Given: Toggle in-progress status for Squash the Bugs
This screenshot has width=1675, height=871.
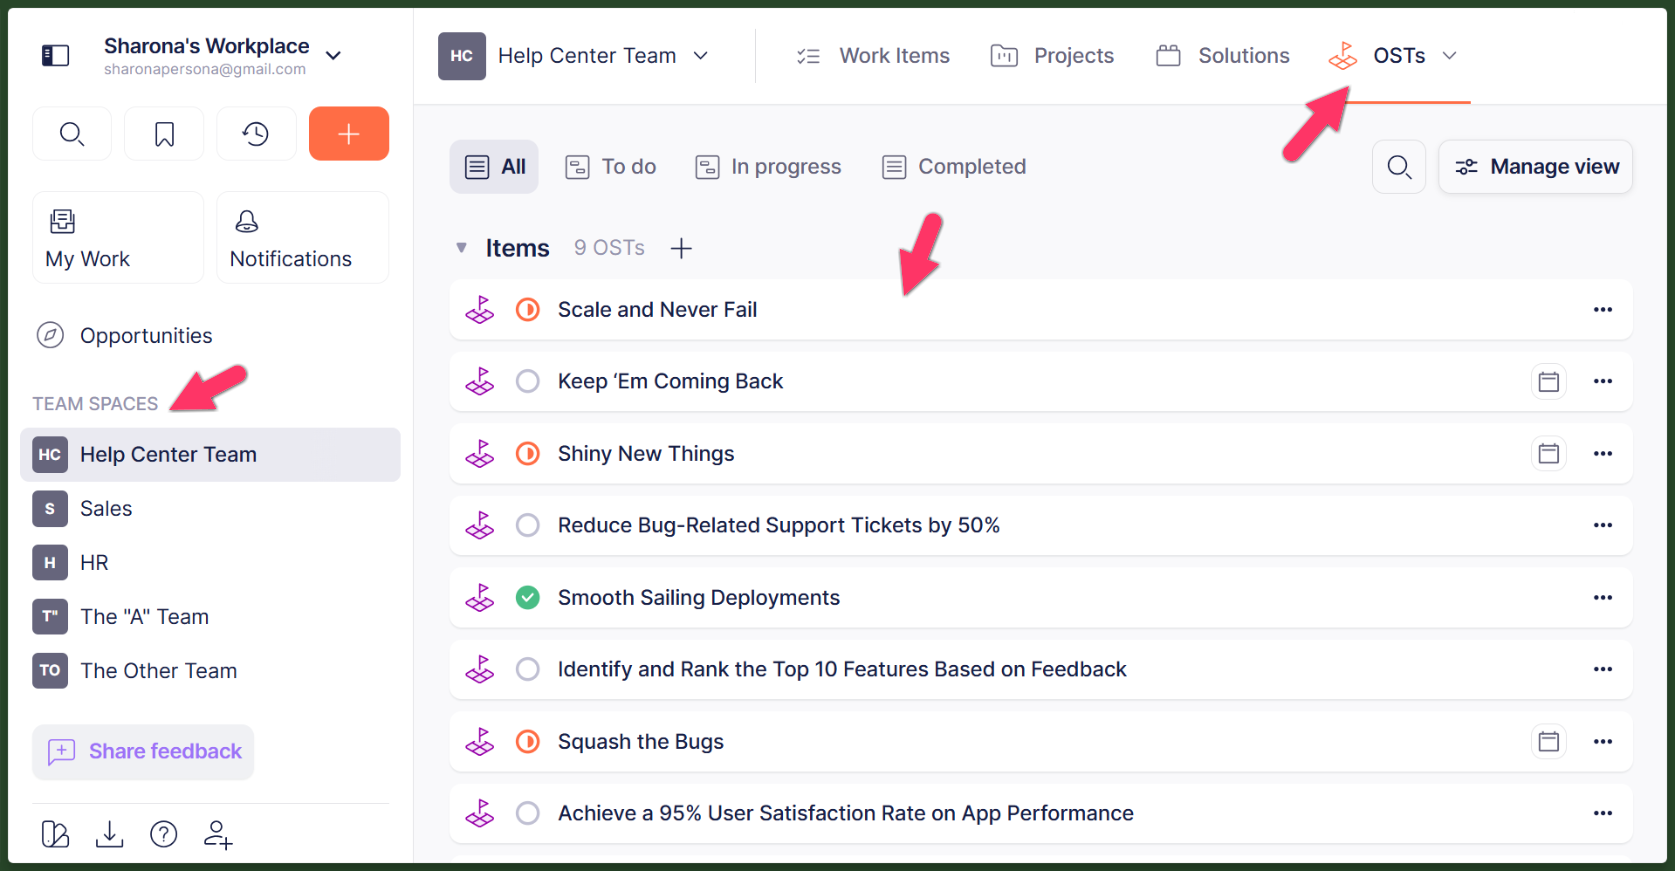Looking at the screenshot, I should pyautogui.click(x=528, y=742).
